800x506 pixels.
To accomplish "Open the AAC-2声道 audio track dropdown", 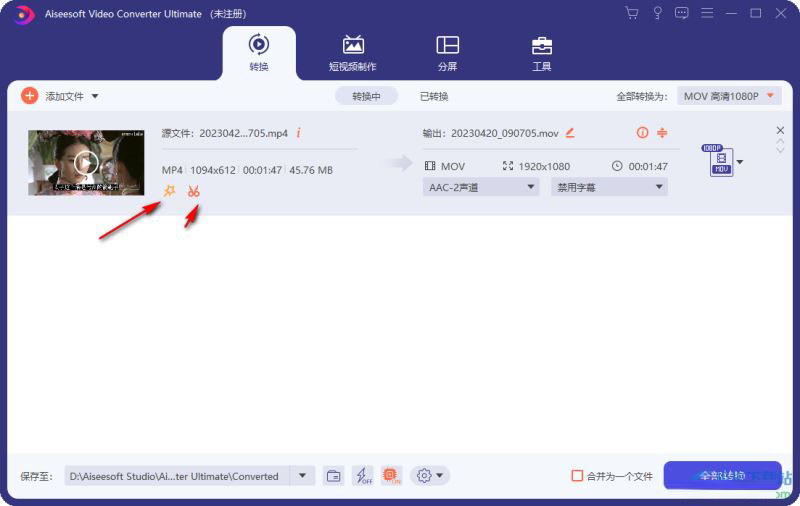I will pos(481,187).
